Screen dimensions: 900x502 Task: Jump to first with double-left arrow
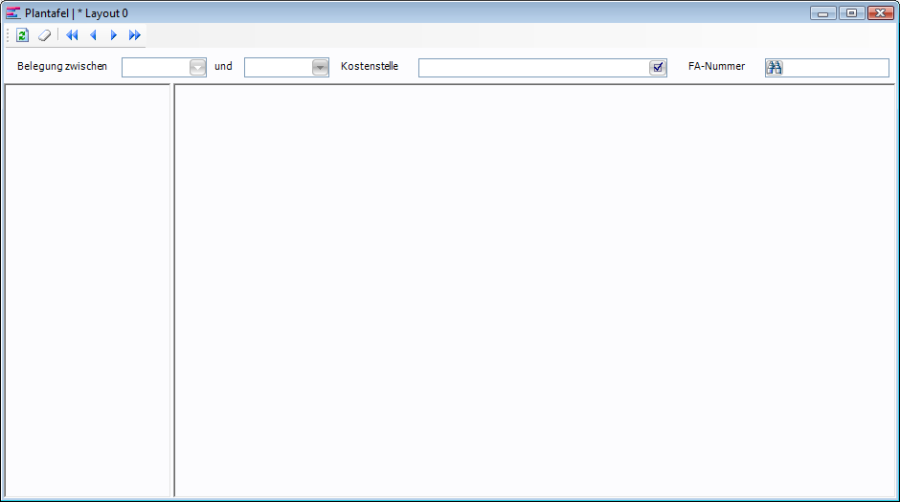coord(72,35)
